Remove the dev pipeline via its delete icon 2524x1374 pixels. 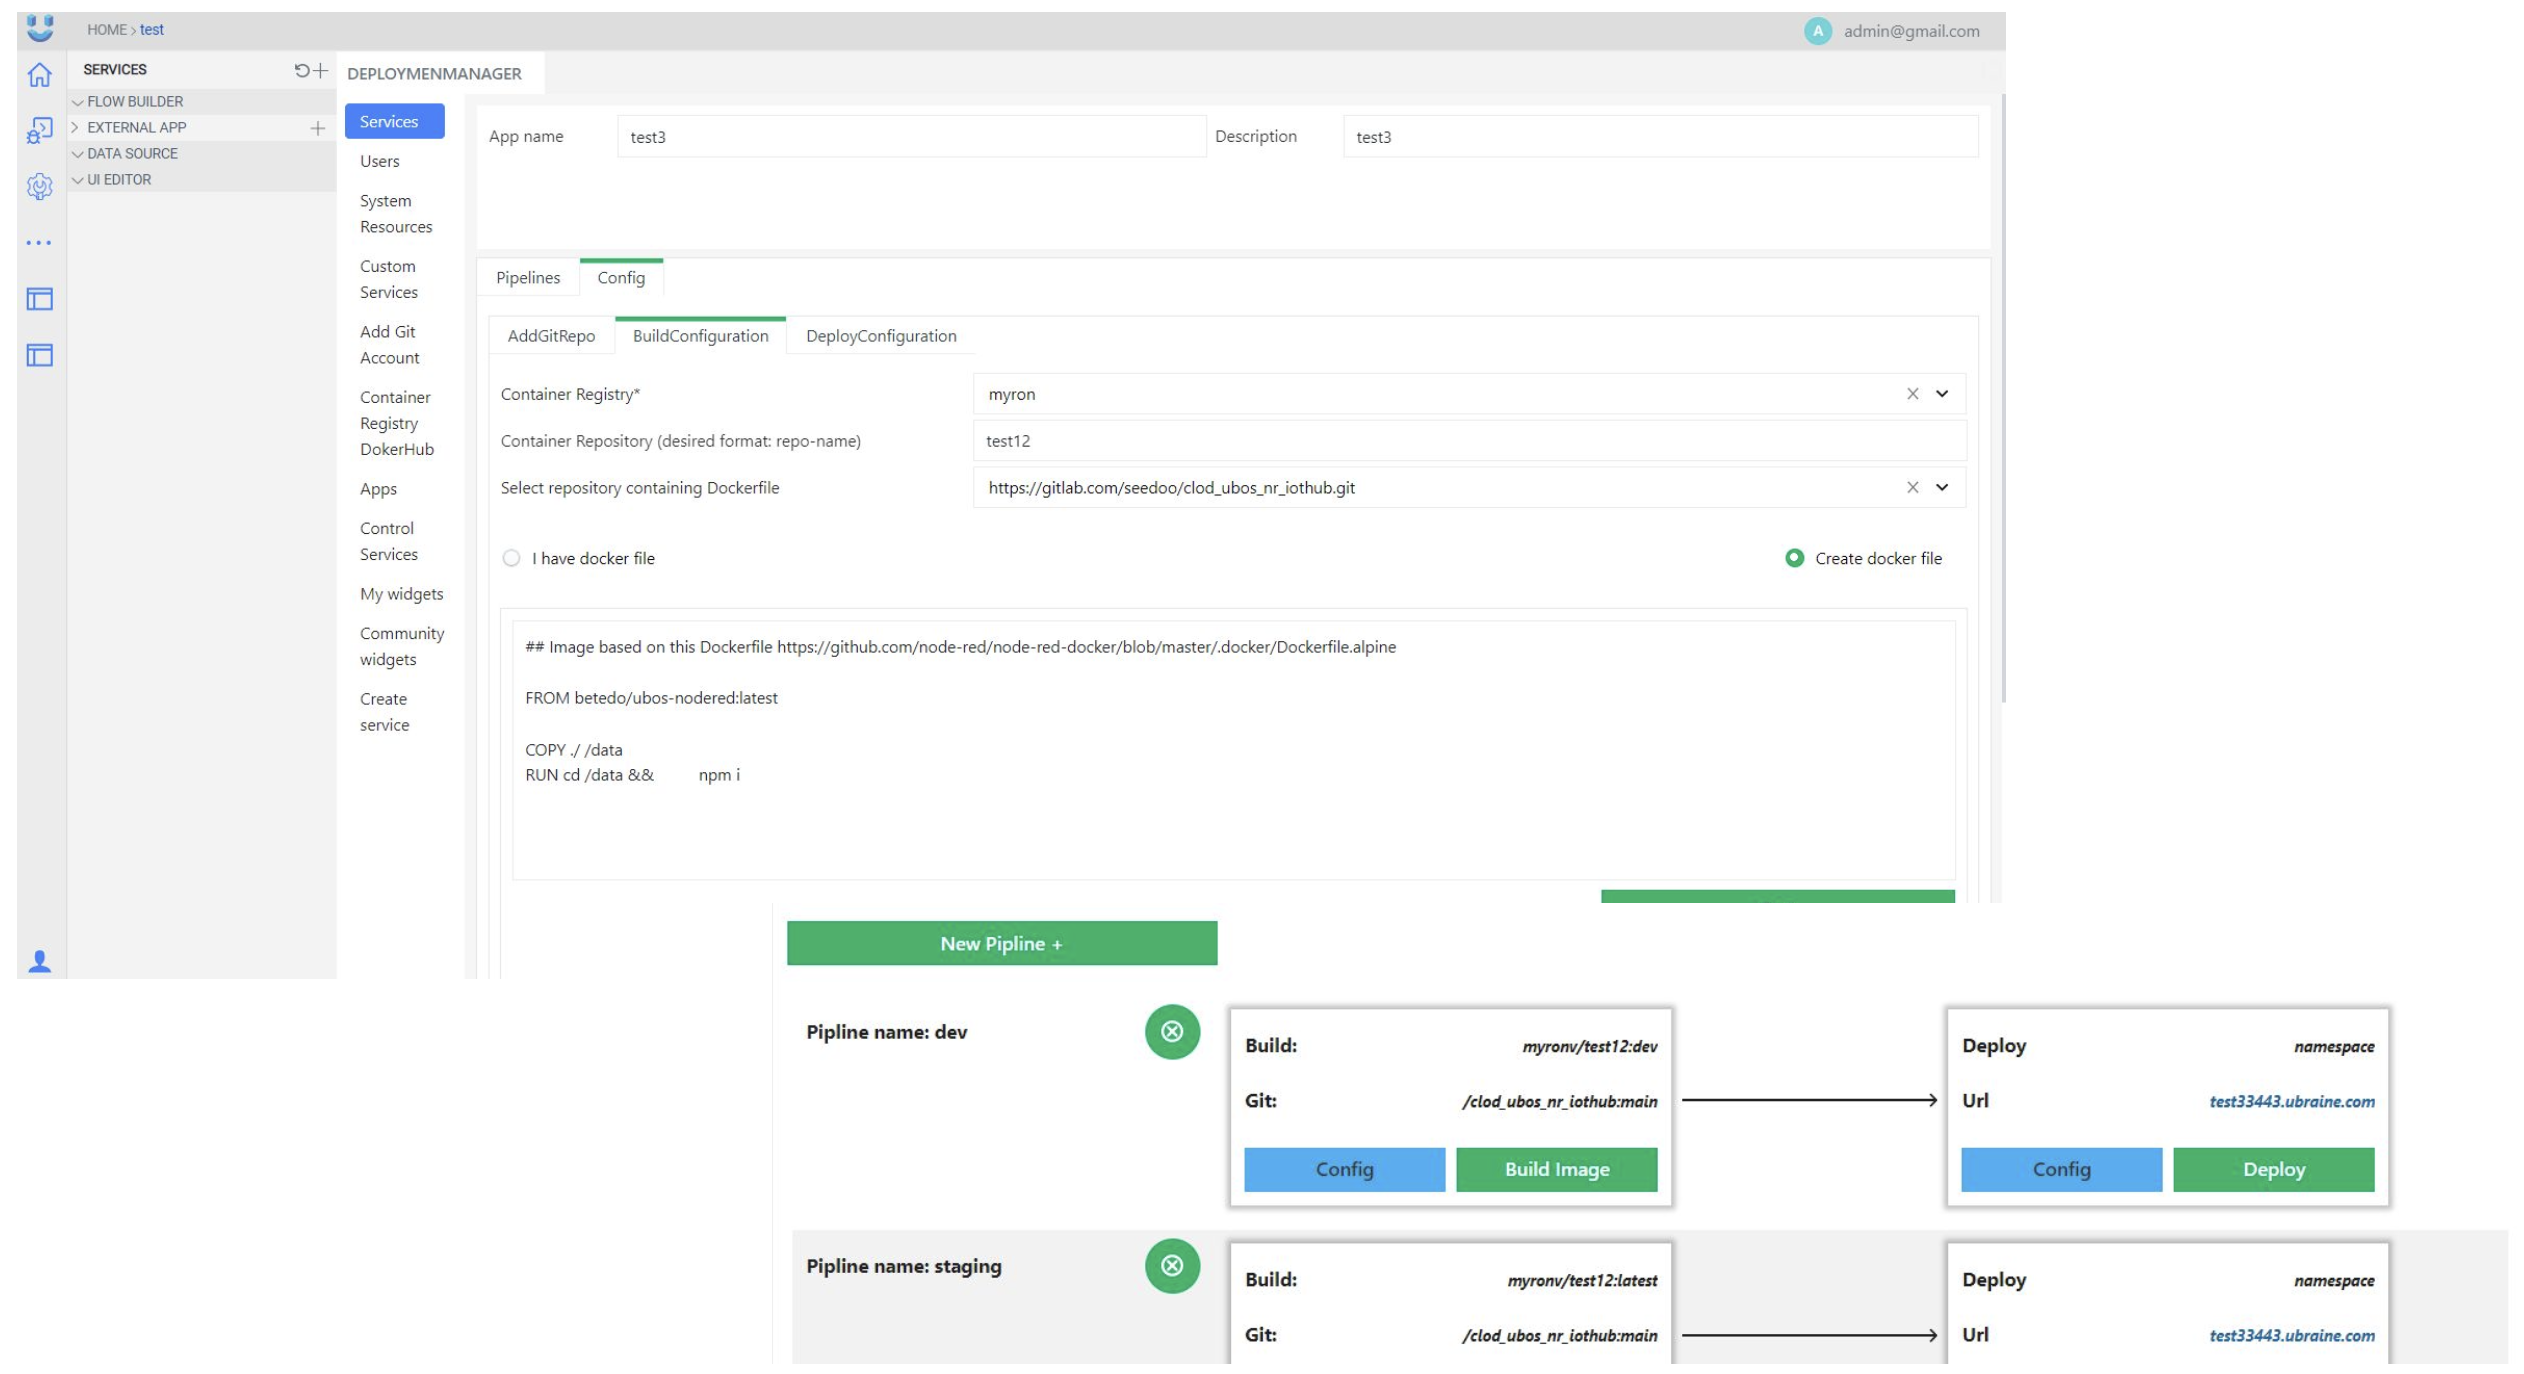pyautogui.click(x=1171, y=1031)
